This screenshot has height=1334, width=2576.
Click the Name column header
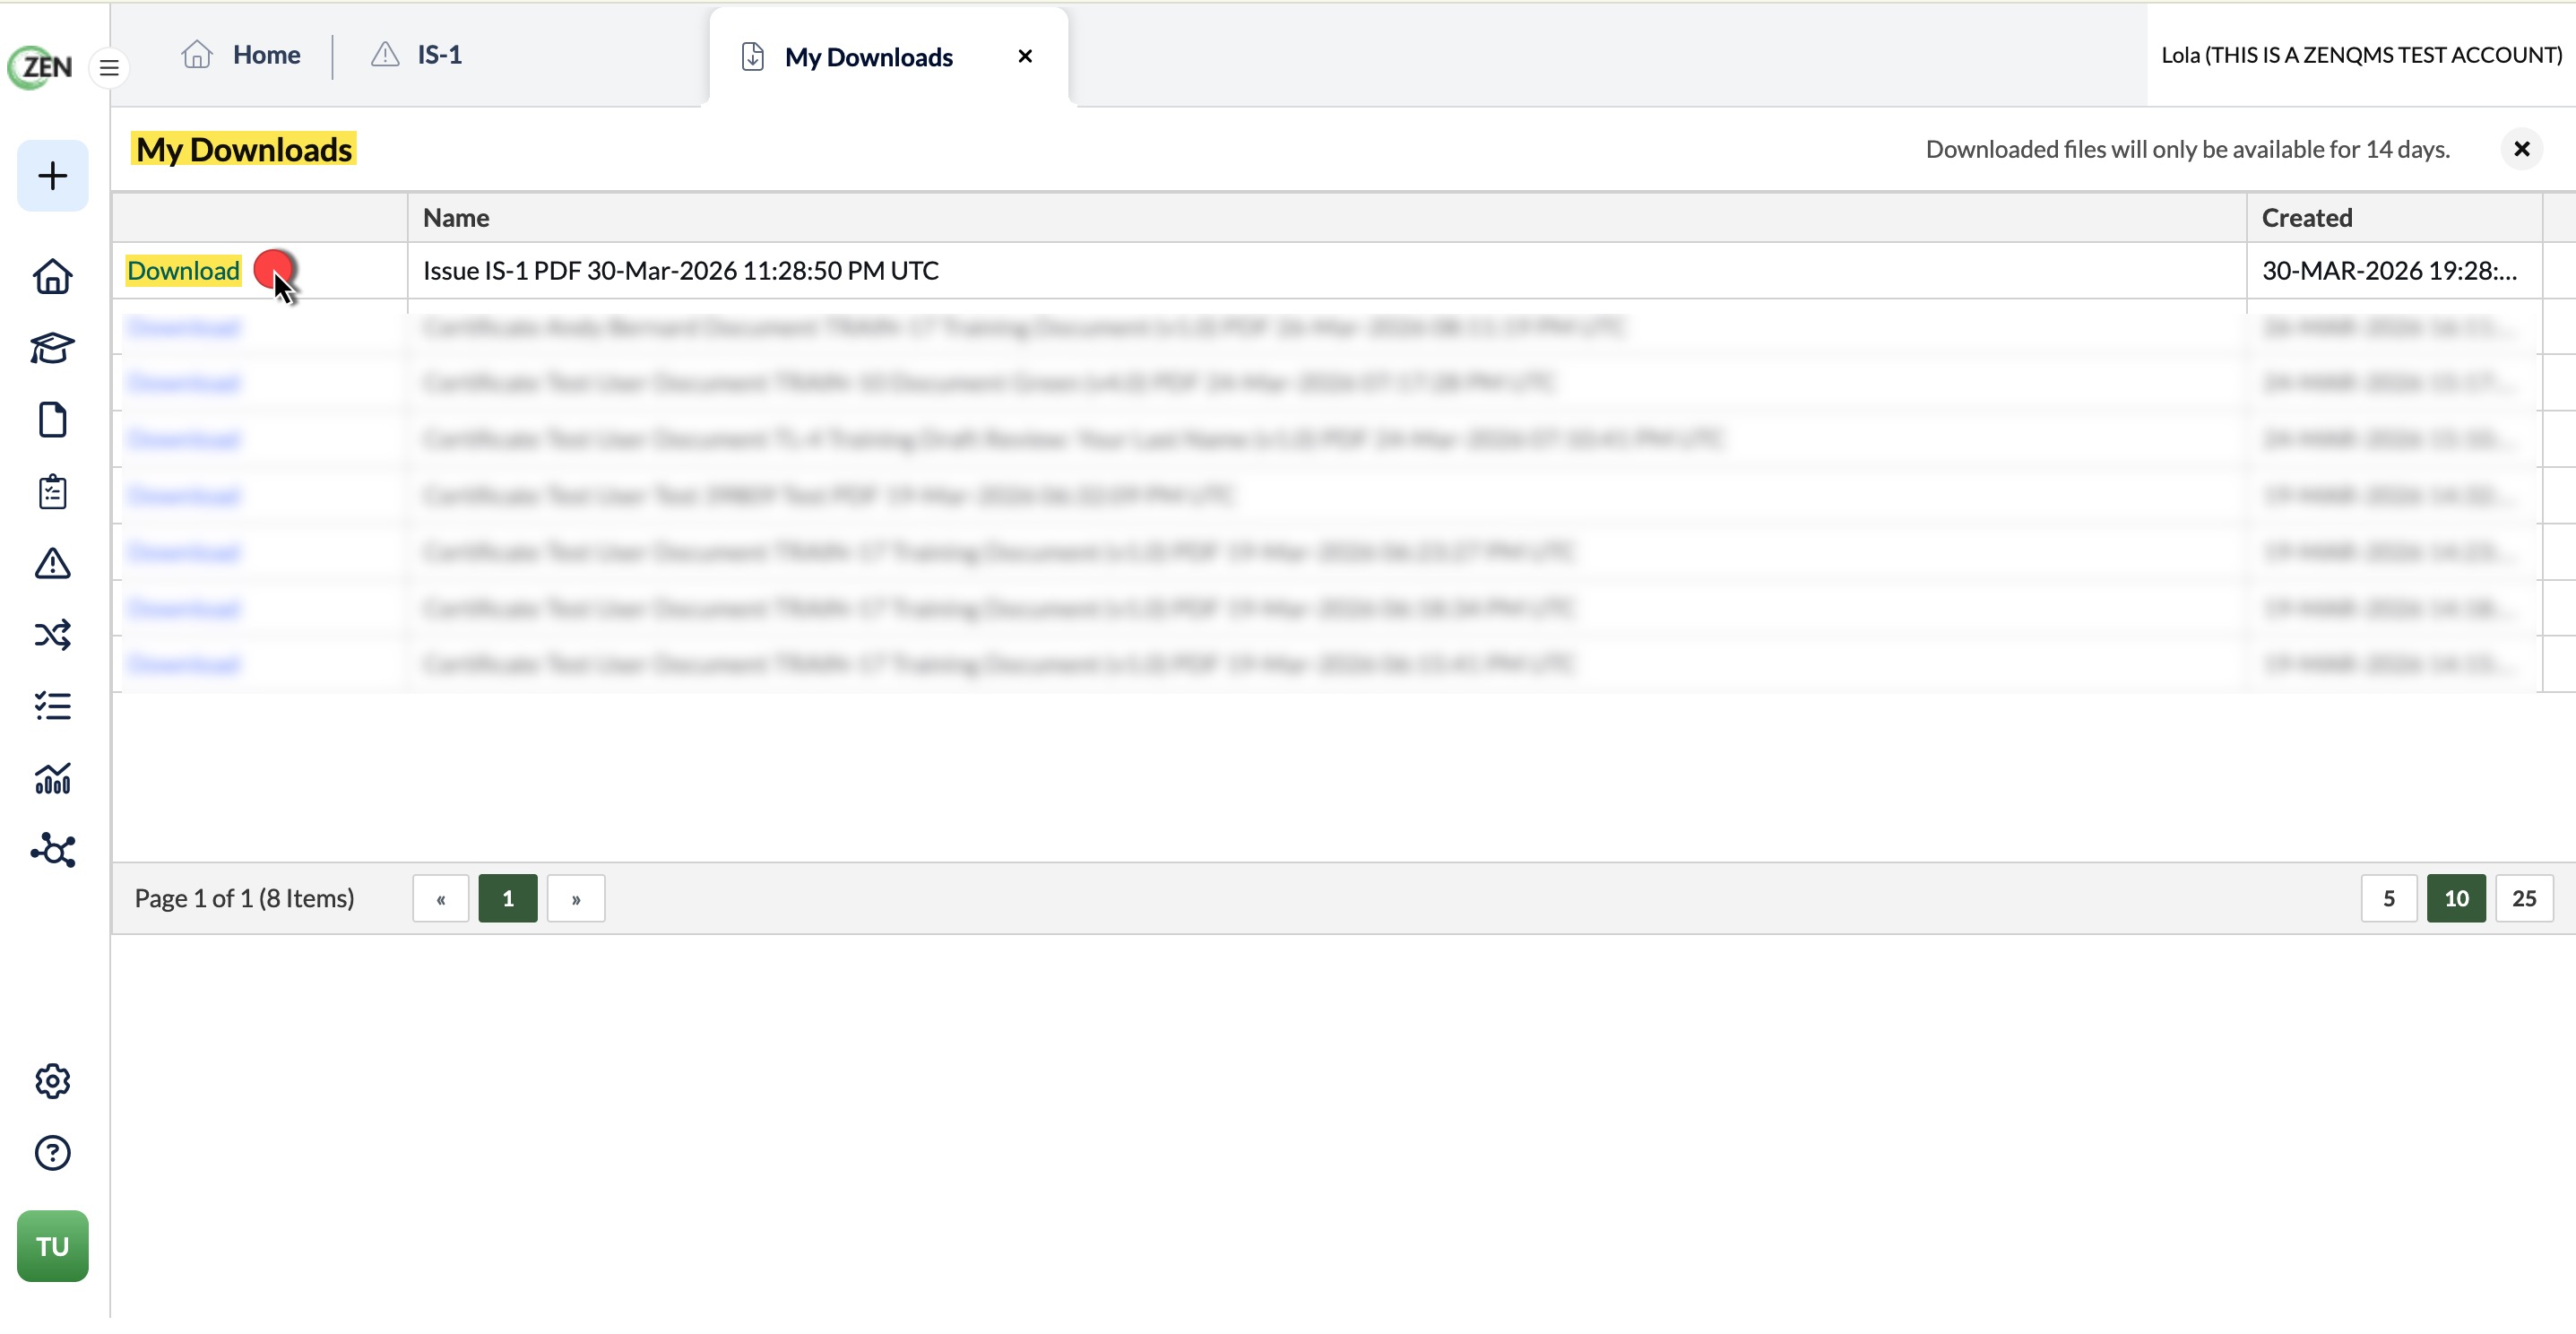click(1327, 218)
